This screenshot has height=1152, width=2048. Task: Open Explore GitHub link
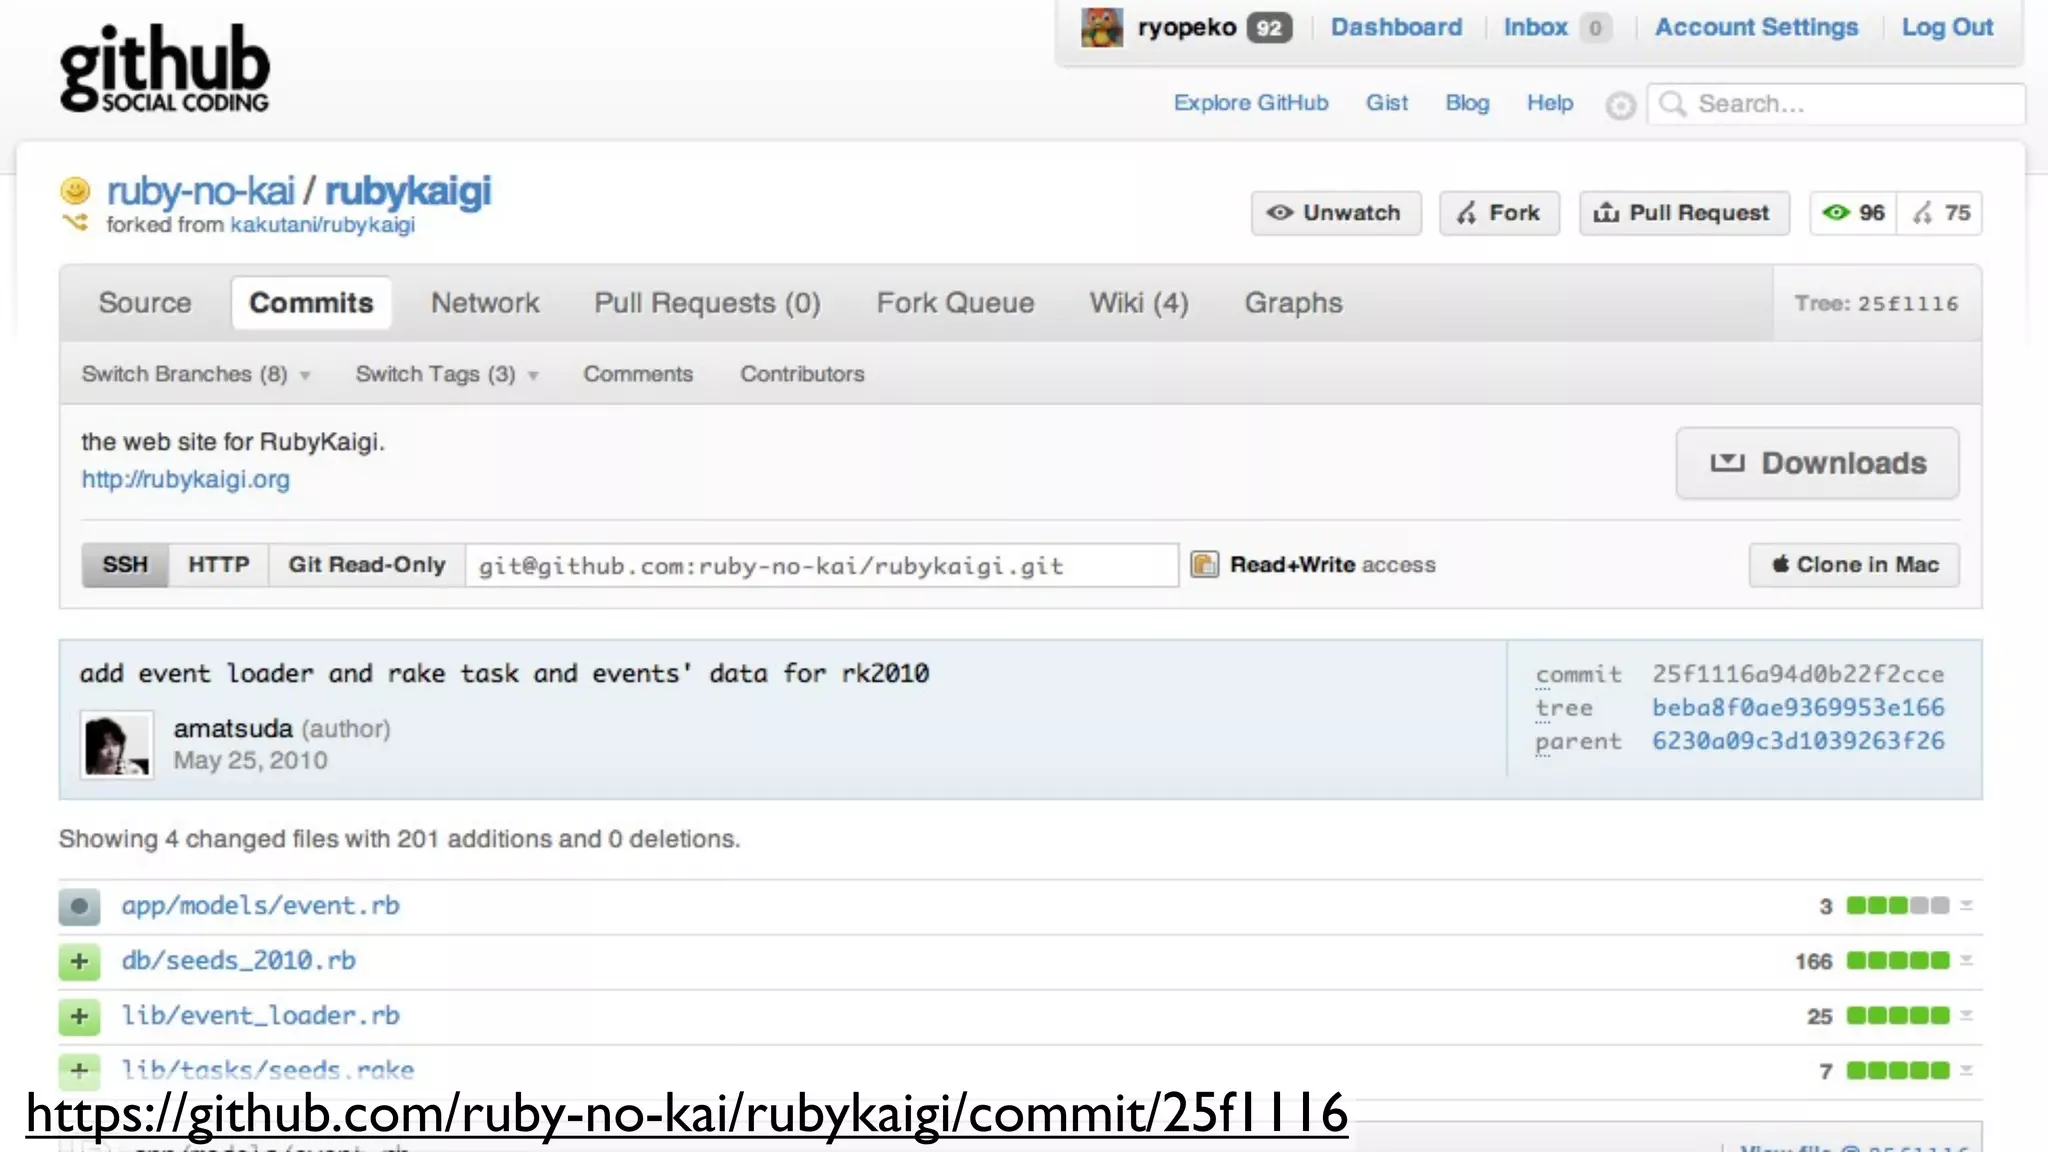coord(1251,103)
